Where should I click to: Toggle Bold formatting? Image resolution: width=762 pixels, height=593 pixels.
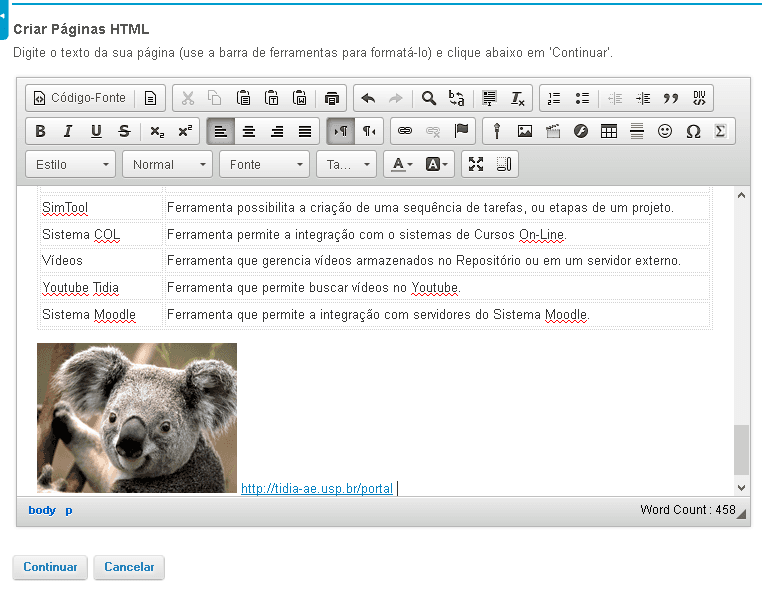coord(40,131)
